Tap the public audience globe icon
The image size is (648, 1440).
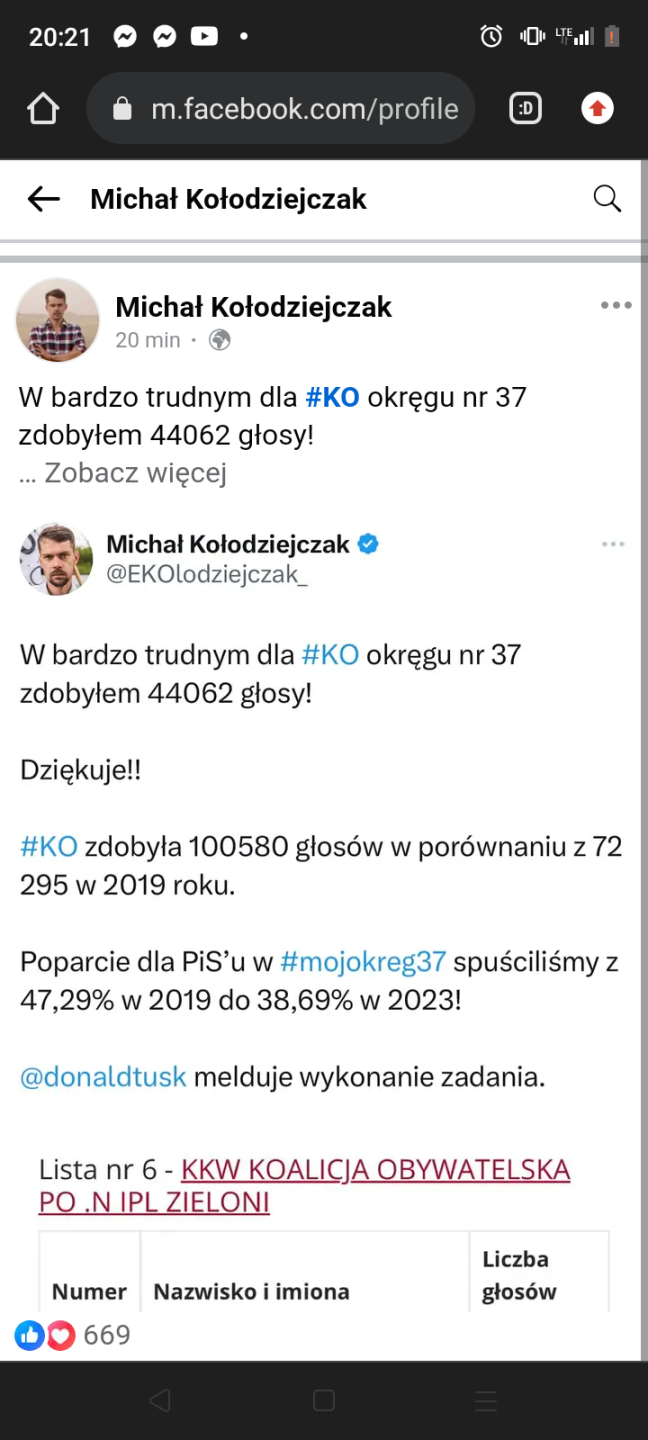coord(219,340)
